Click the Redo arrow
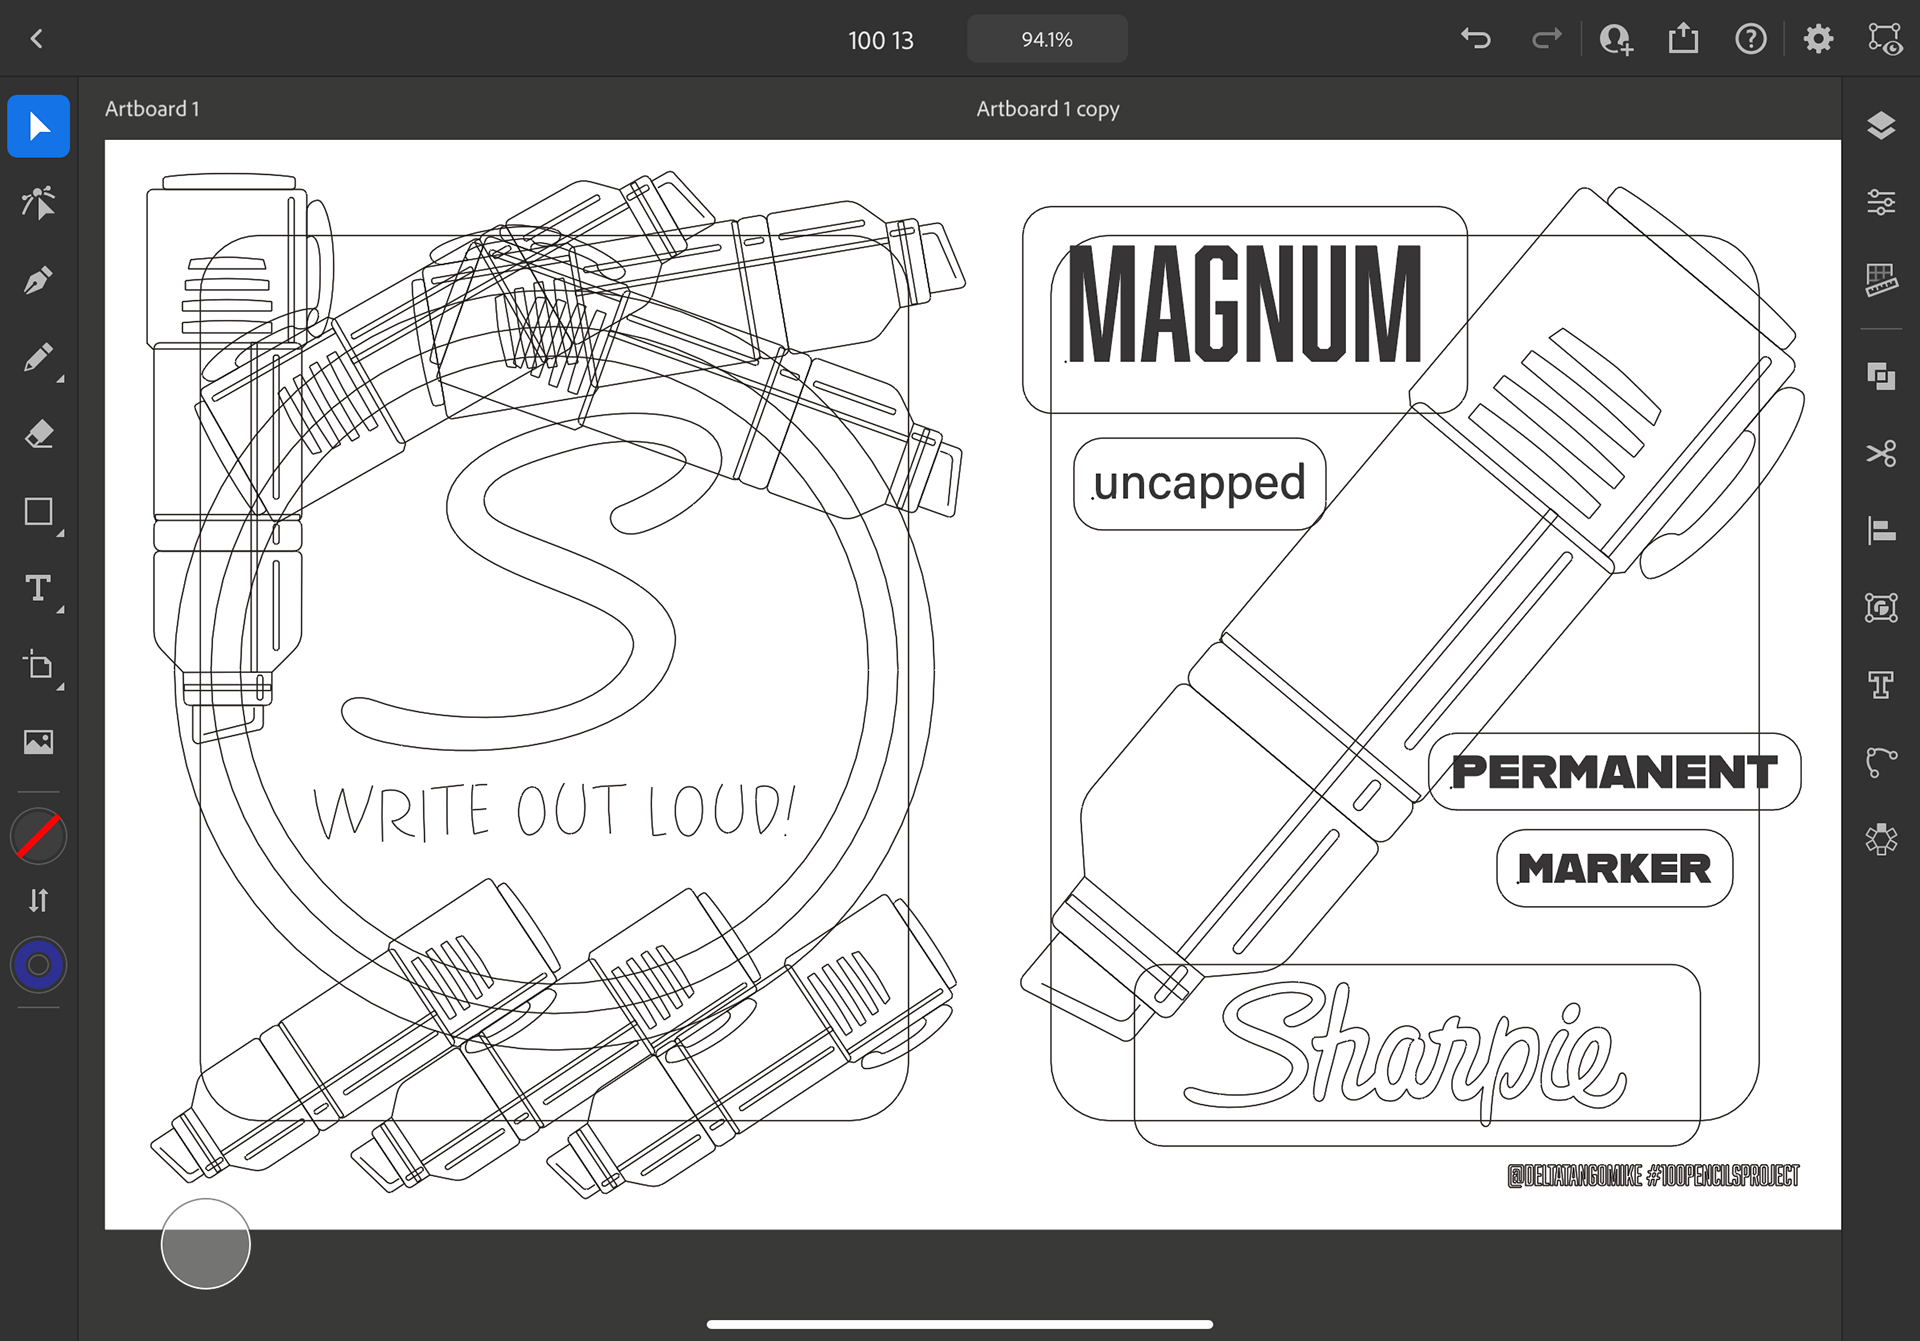Screen dimensions: 1920x1341 point(1546,39)
